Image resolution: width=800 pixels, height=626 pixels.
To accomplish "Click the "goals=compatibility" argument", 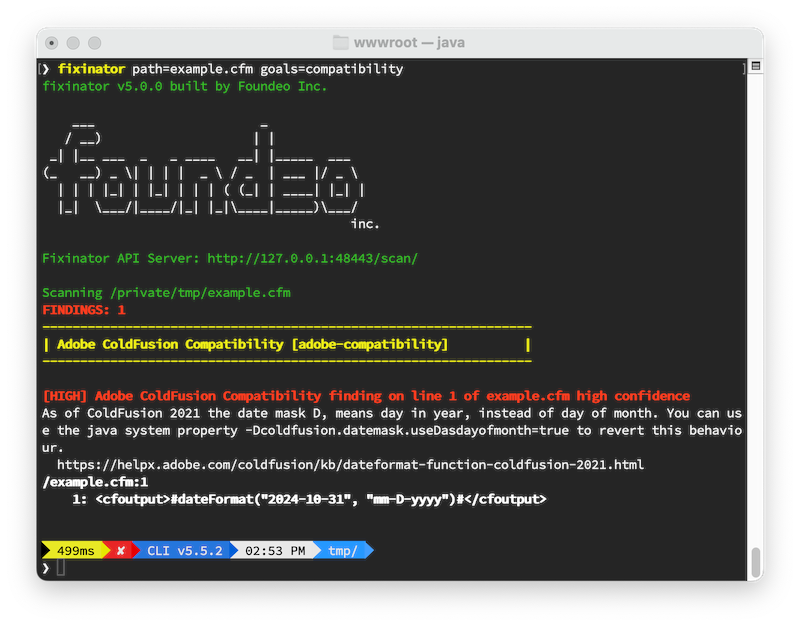I will 332,69.
